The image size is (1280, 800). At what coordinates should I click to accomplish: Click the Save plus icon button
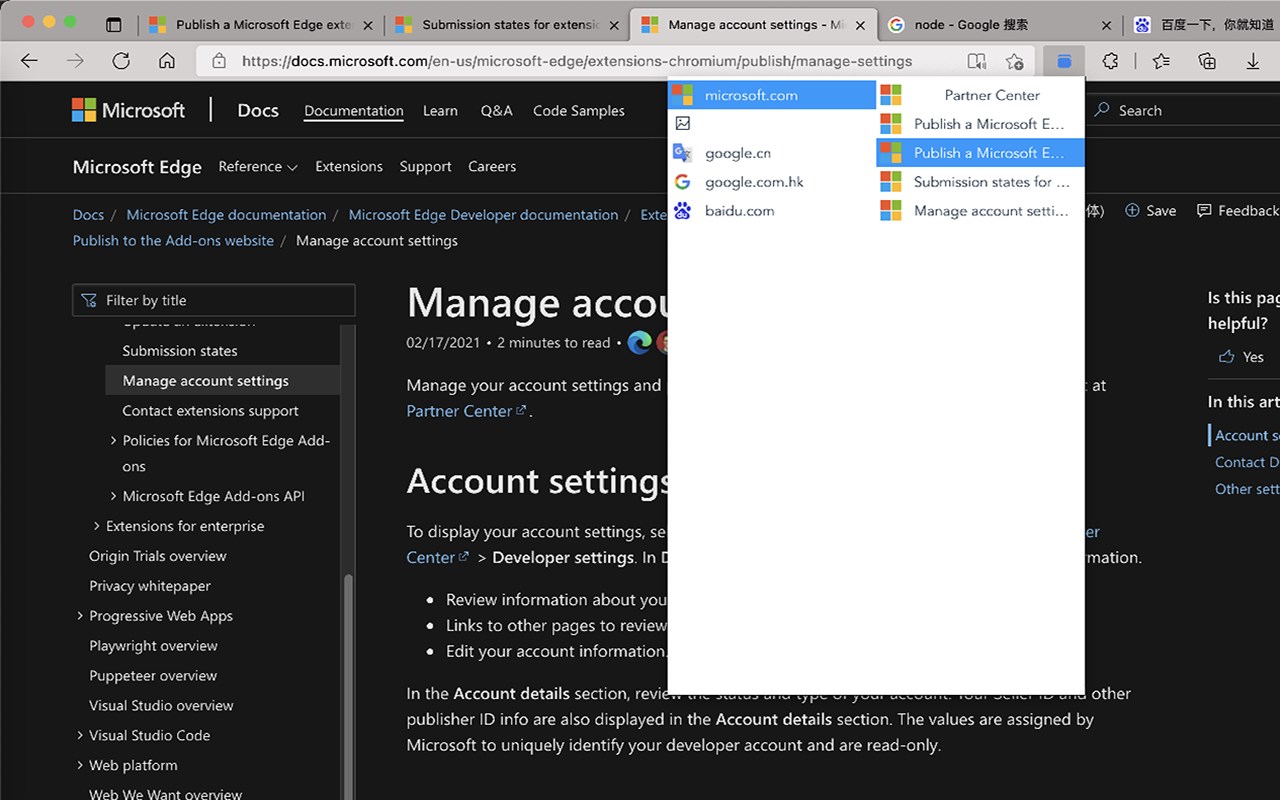point(1150,210)
